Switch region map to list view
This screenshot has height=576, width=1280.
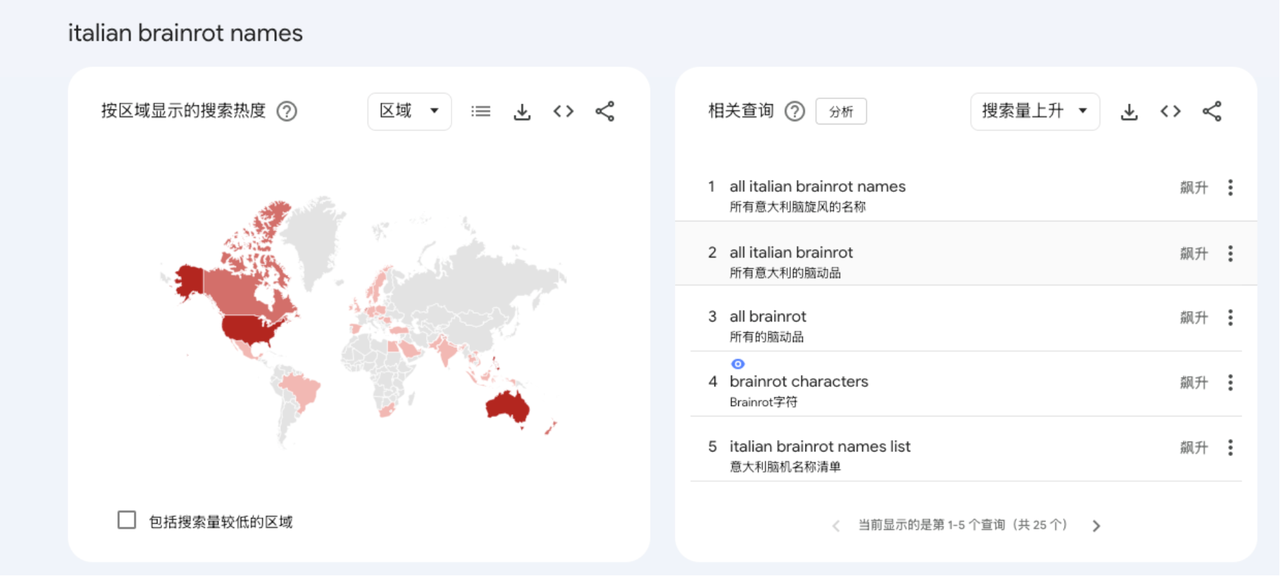(481, 111)
